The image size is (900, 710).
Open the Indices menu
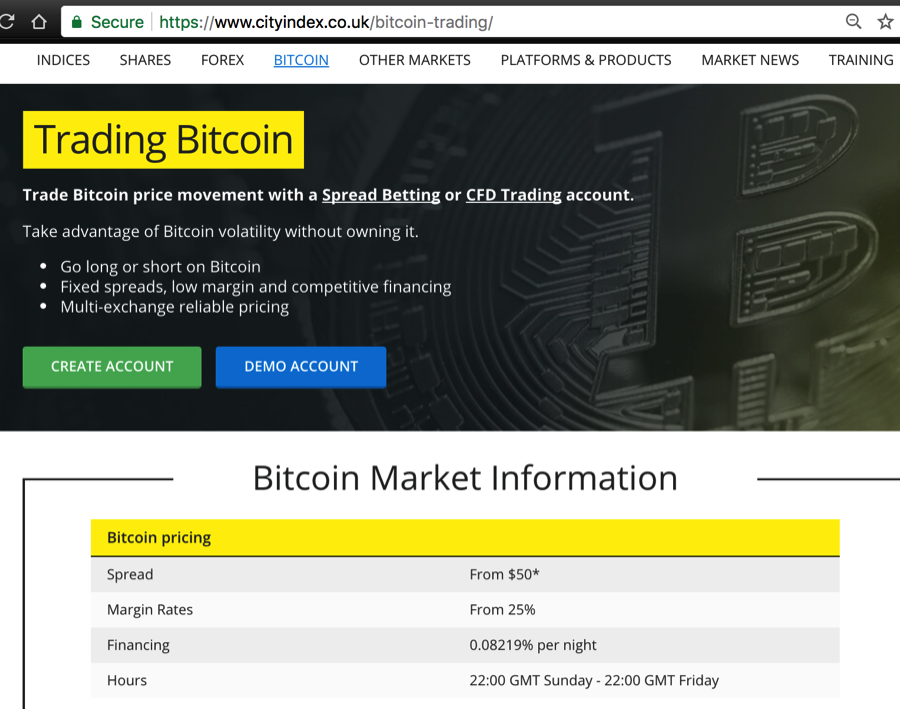(x=63, y=60)
